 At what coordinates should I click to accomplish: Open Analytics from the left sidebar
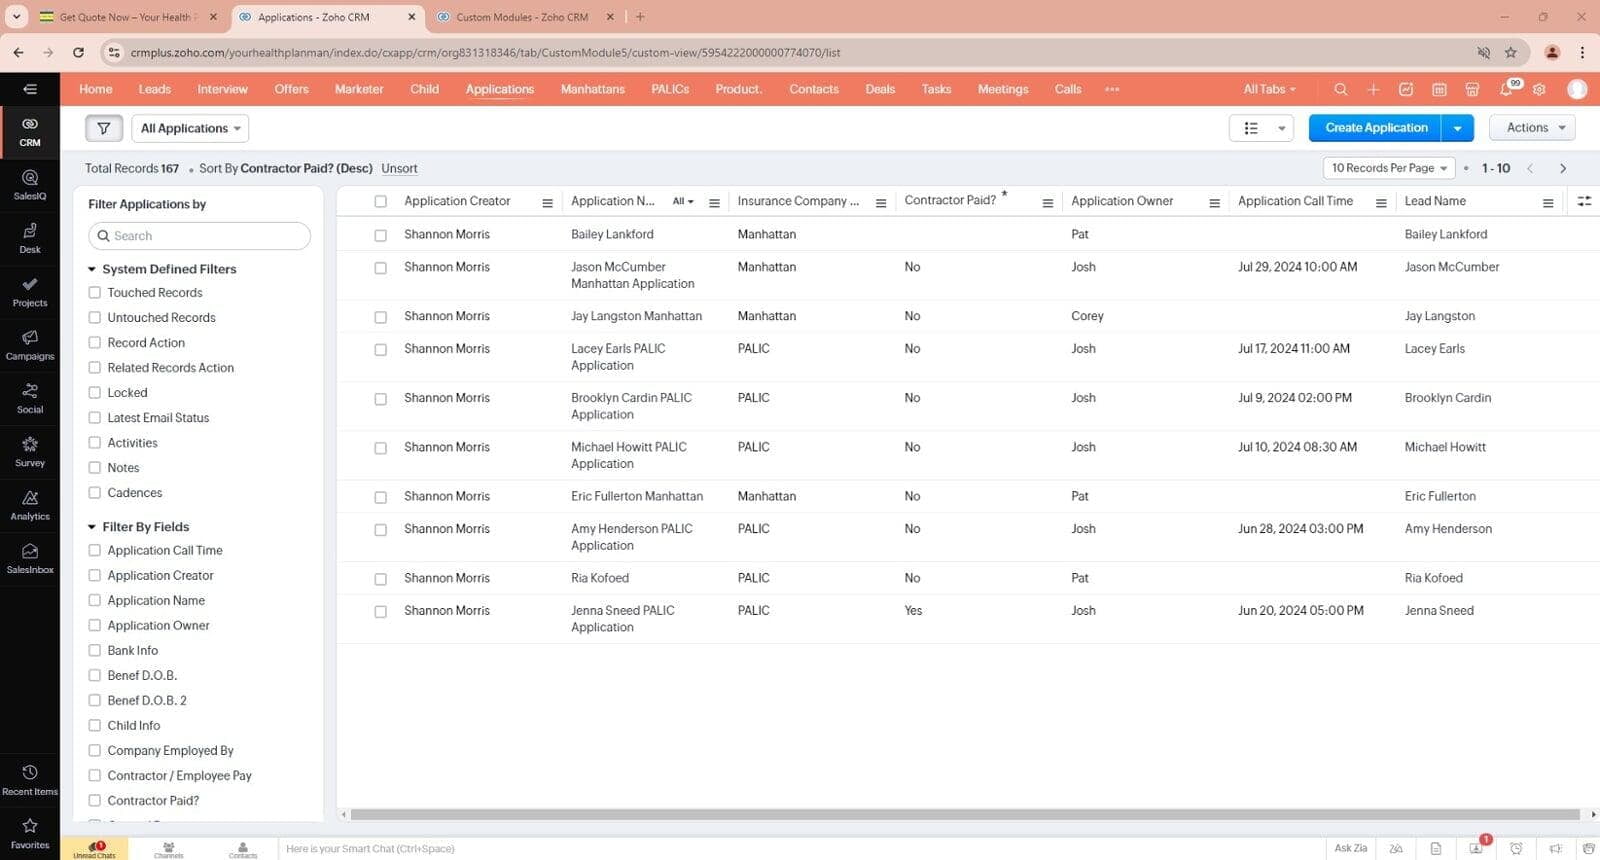(30, 505)
